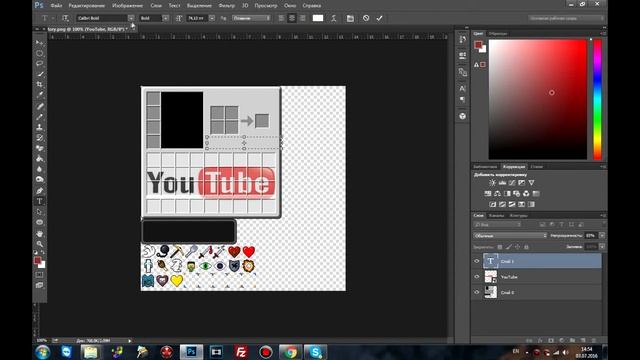The height and width of the screenshot is (360, 640).
Task: Select the Horizontal Type tool
Action: 40,201
